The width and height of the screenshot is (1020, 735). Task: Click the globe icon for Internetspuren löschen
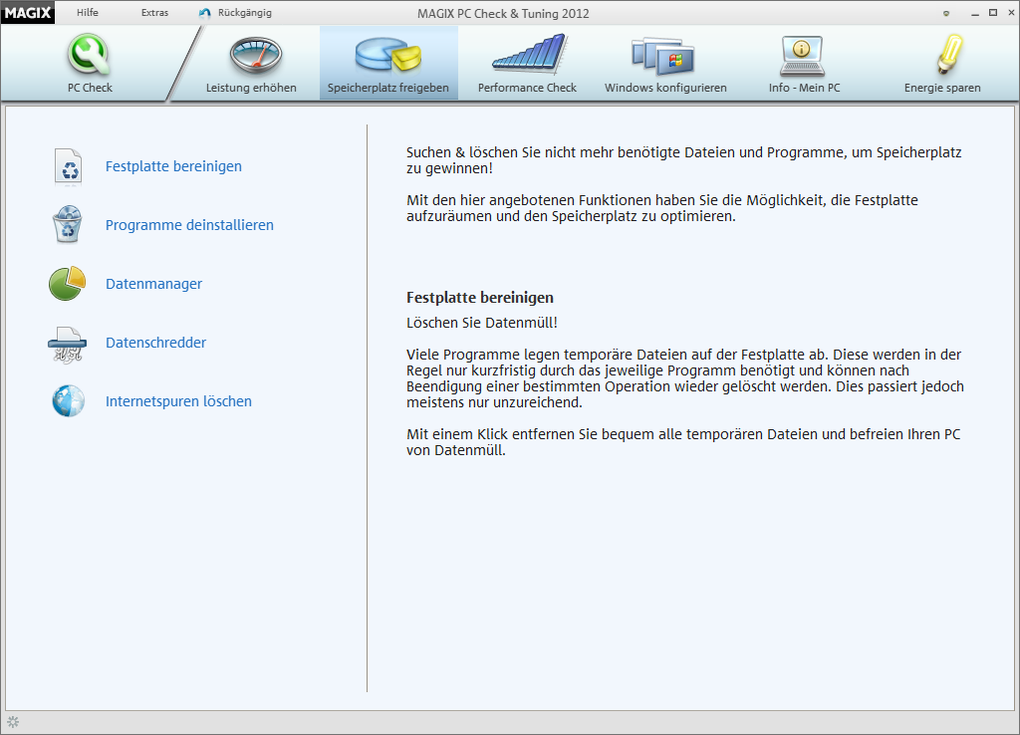68,401
